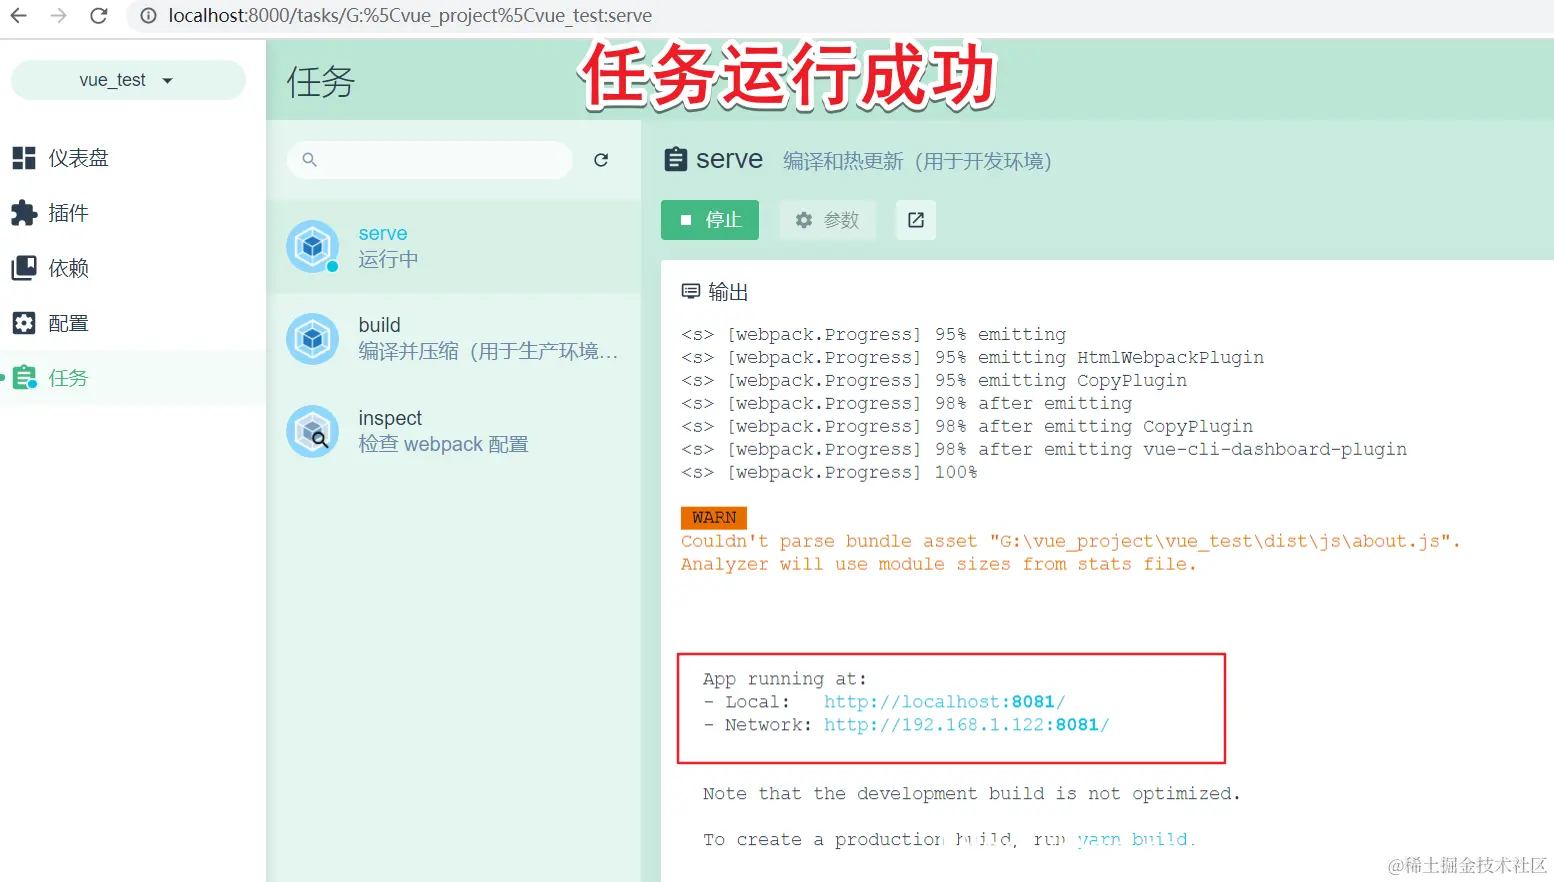Image resolution: width=1554 pixels, height=882 pixels.
Task: Click the 'Couldn't parse bundle asset' warning line
Action: [x=1070, y=541]
